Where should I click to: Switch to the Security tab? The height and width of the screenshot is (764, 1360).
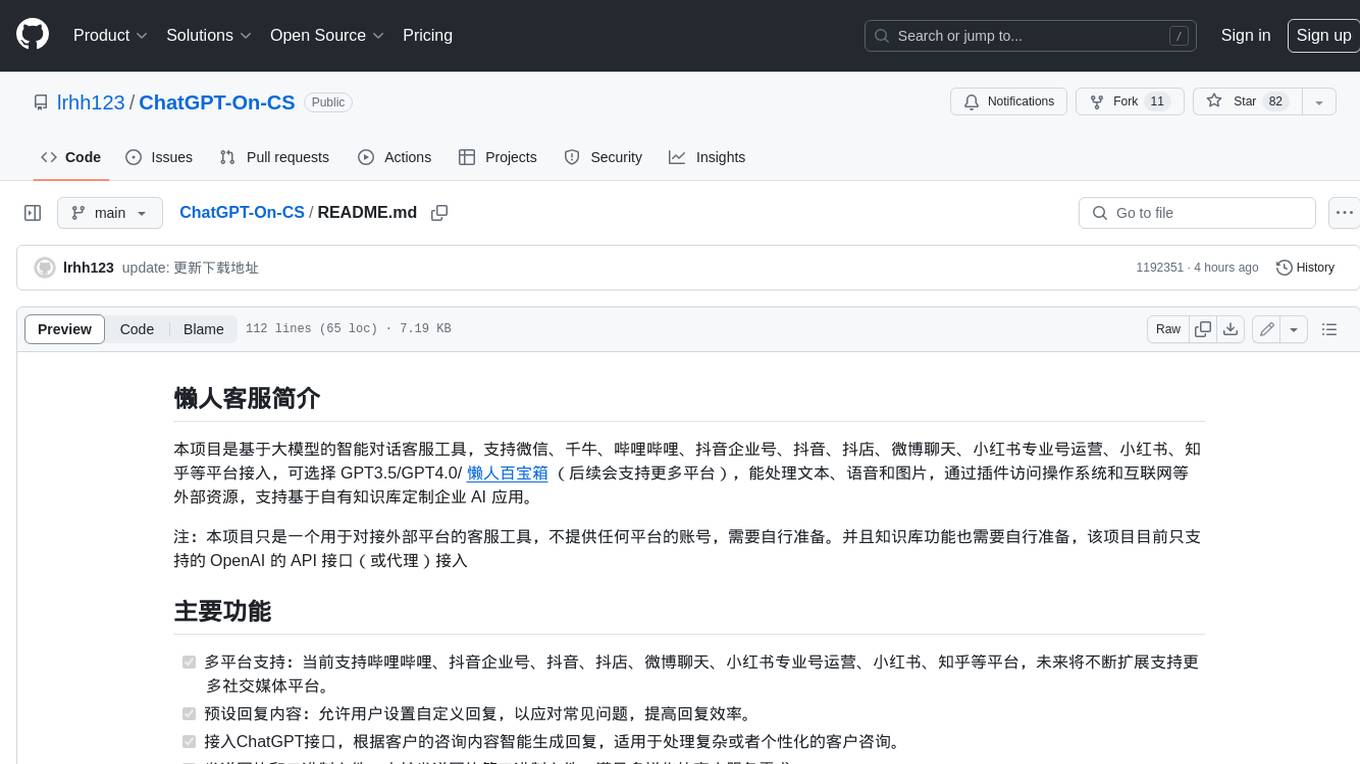click(x=603, y=157)
